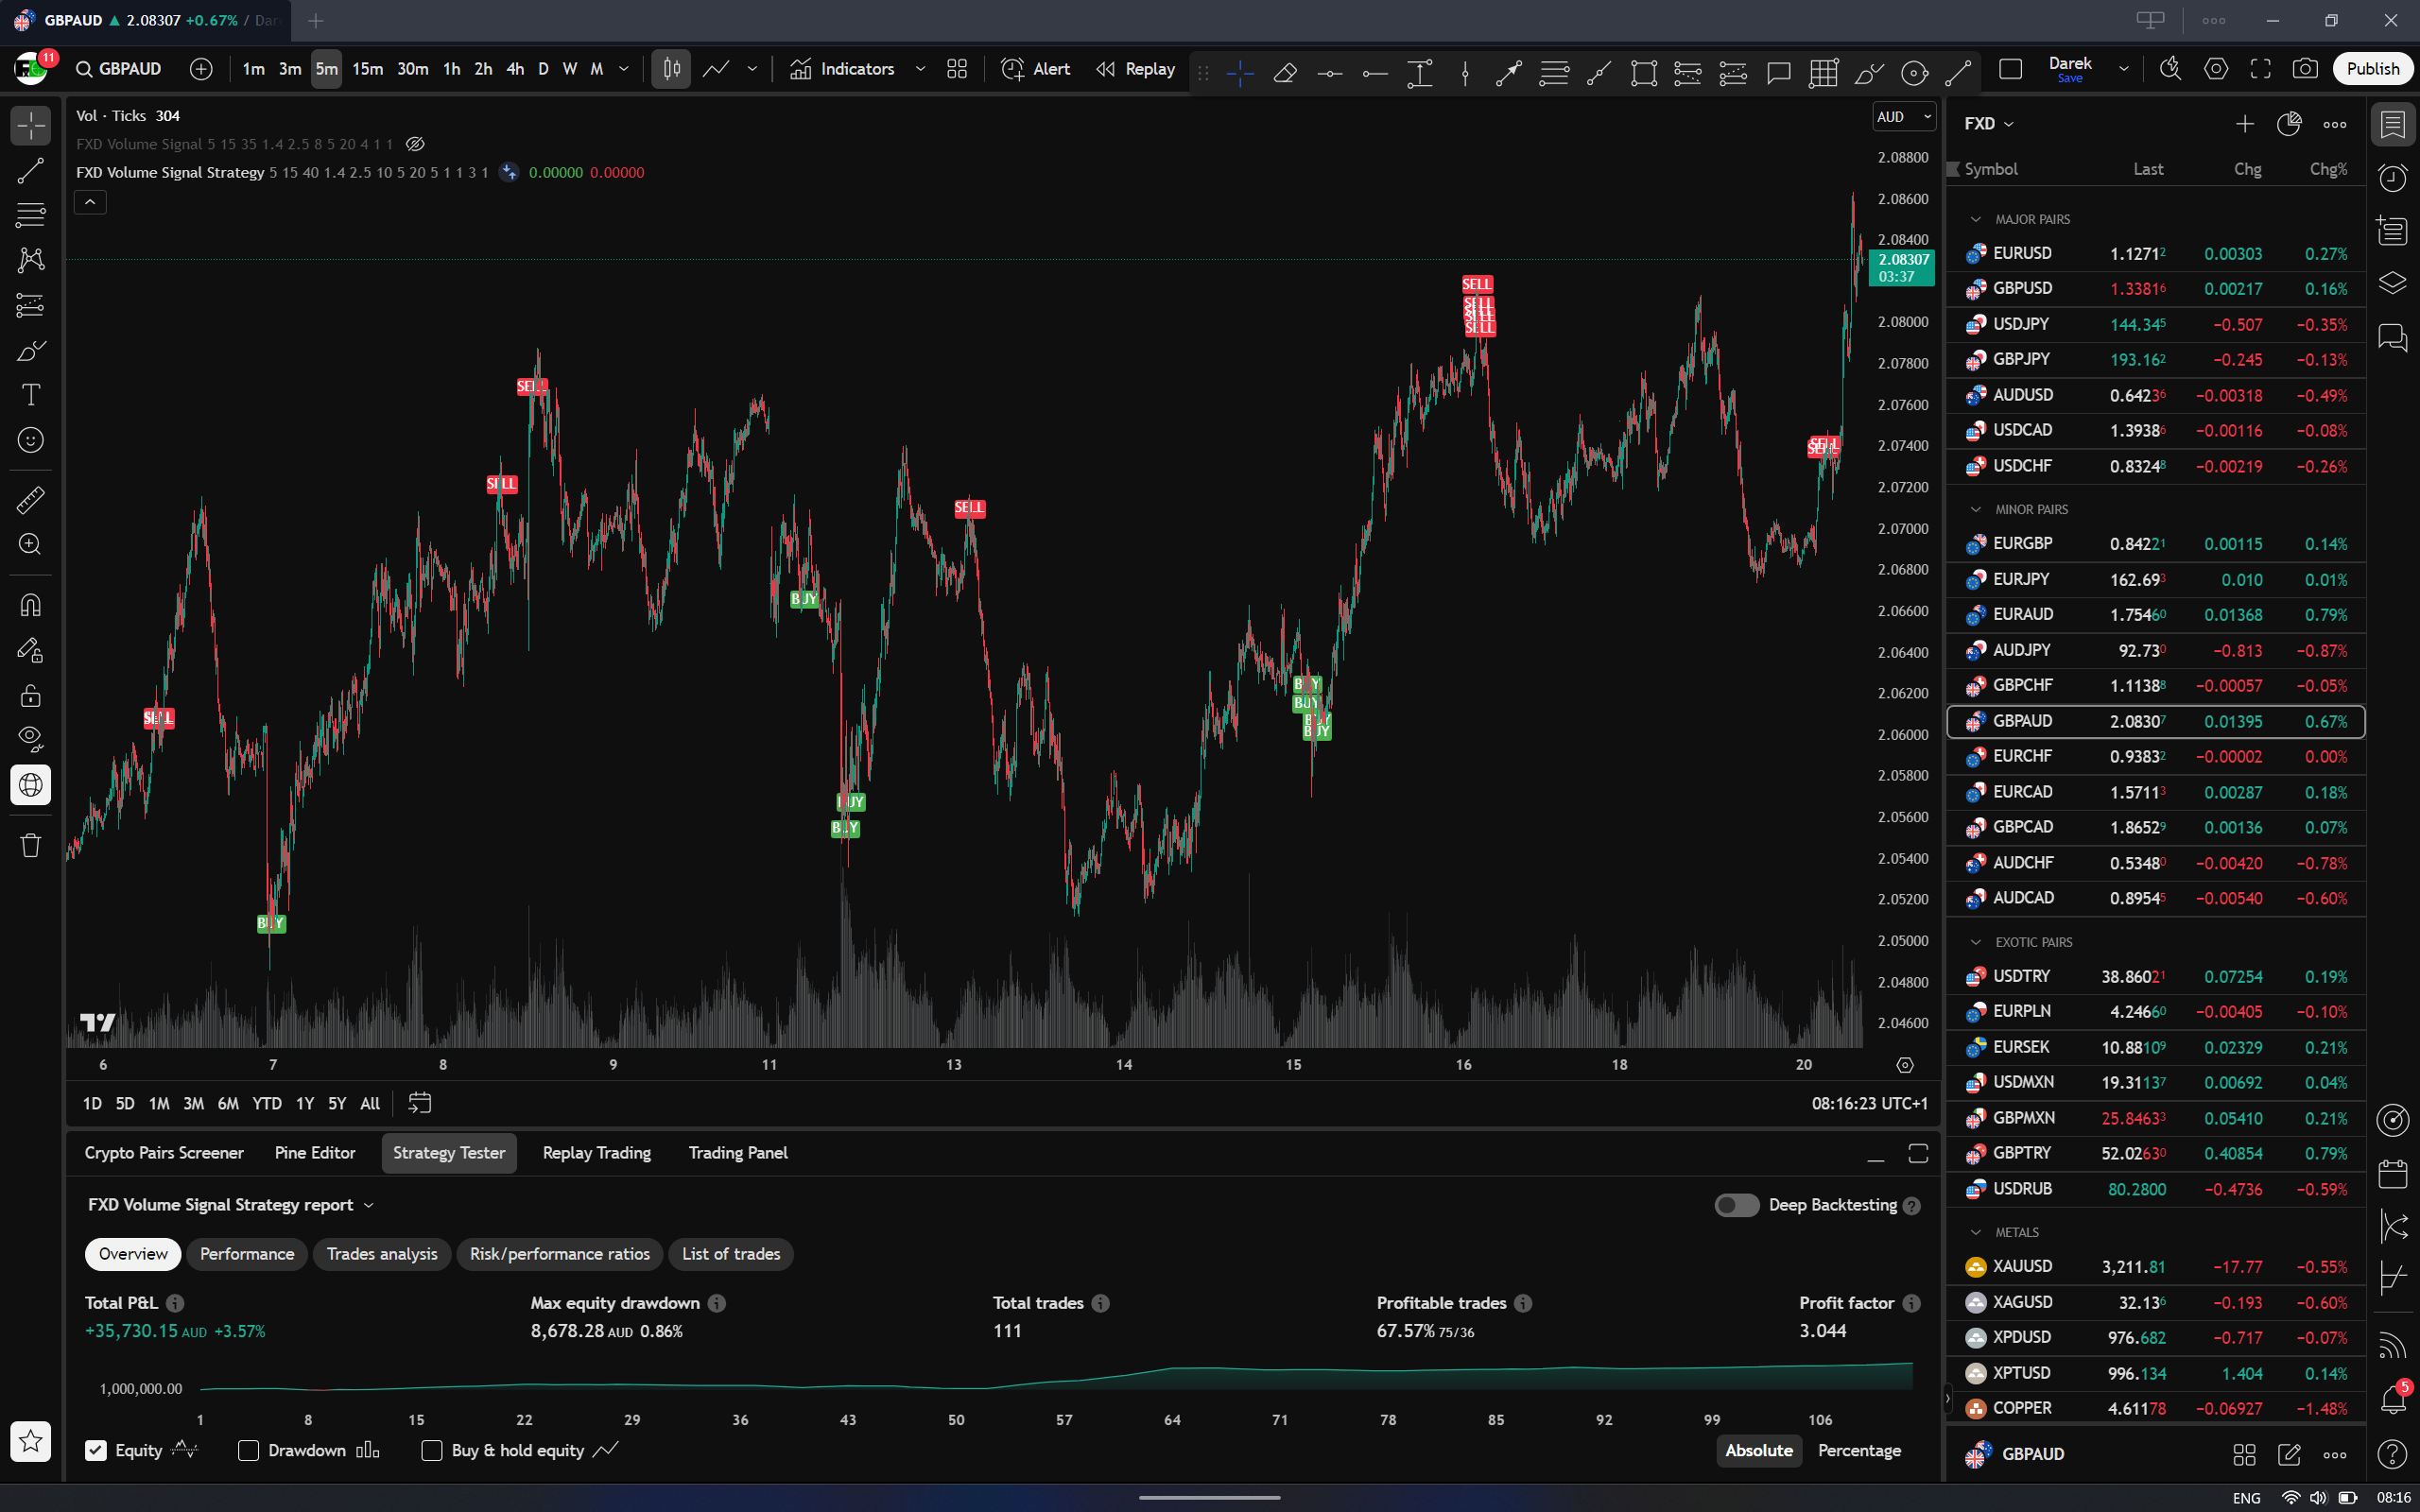Check the Buy & hold equity checkbox
Image resolution: width=2420 pixels, height=1512 pixels.
pos(432,1450)
